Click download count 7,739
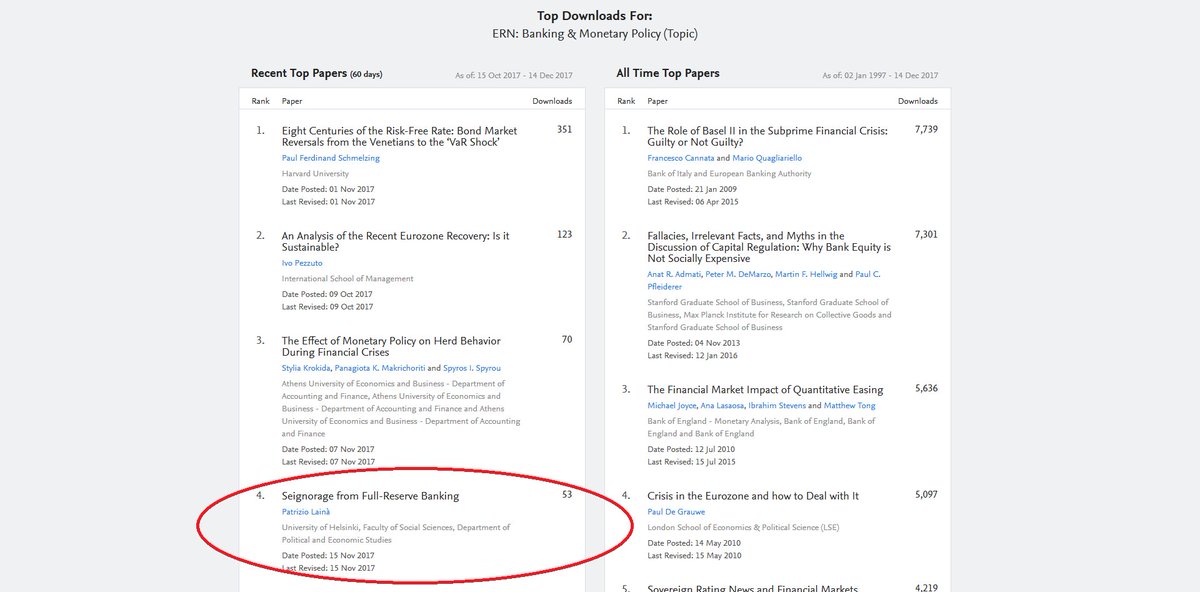The height and width of the screenshot is (592, 1200). point(926,130)
